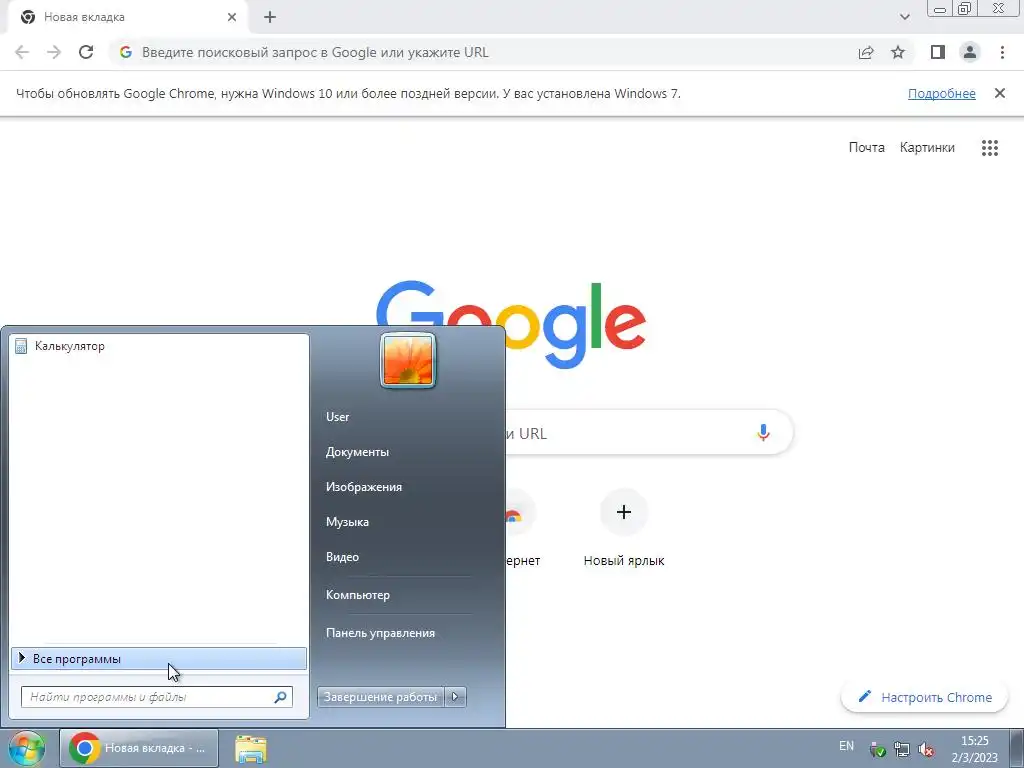Change the EN input language
The image size is (1024, 768).
[x=846, y=746]
